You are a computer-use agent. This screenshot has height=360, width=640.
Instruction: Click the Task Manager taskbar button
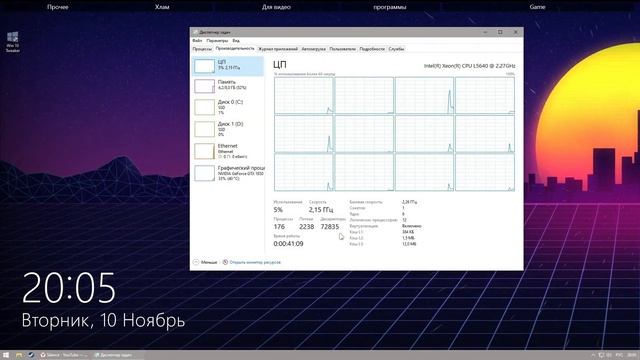pyautogui.click(x=118, y=355)
